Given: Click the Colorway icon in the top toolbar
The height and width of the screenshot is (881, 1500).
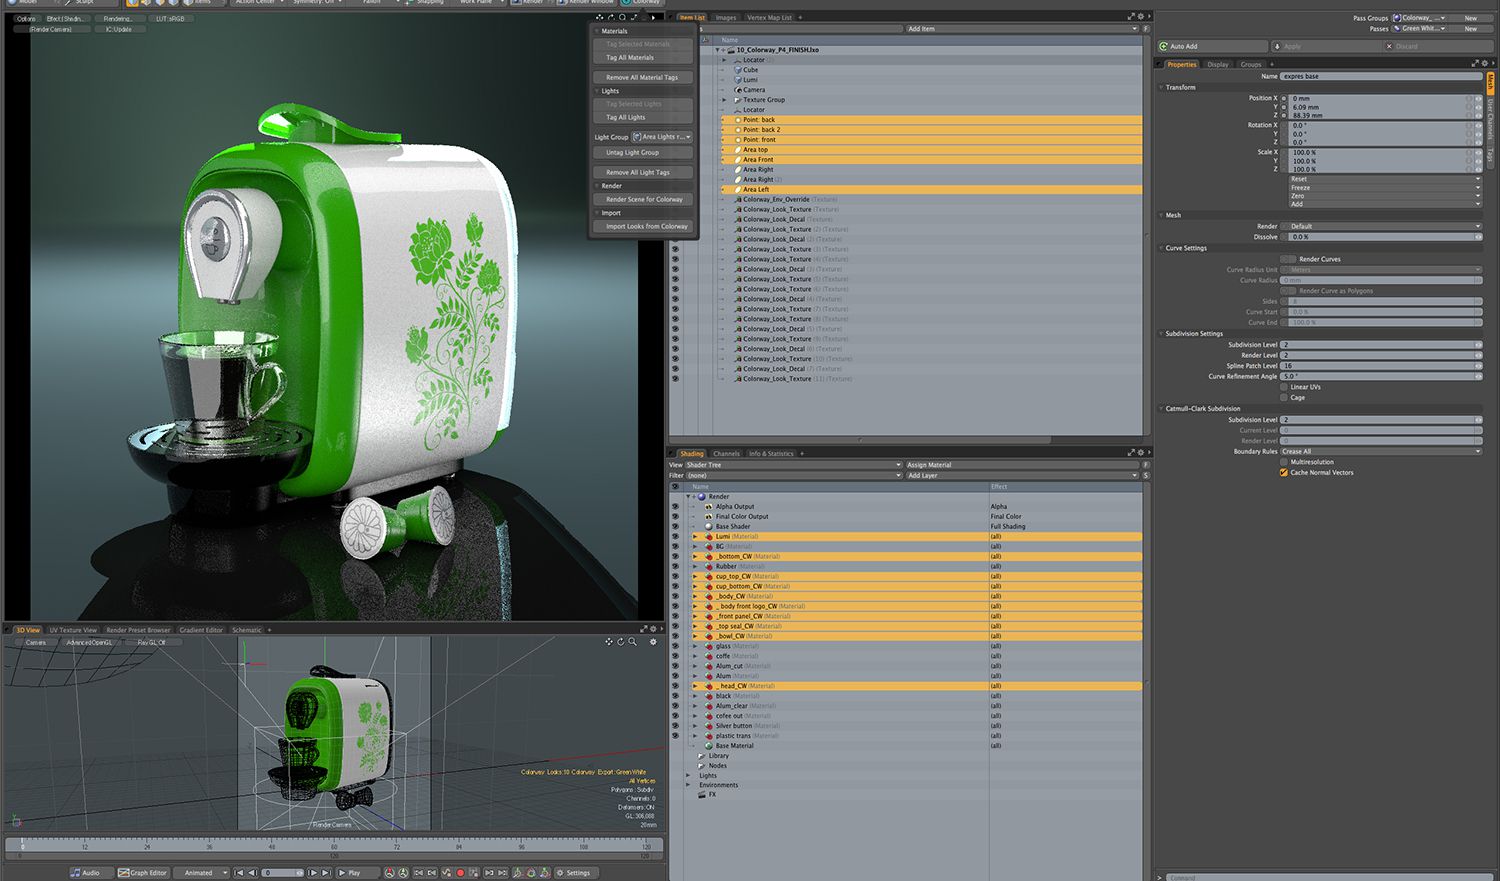Looking at the screenshot, I should point(627,2).
